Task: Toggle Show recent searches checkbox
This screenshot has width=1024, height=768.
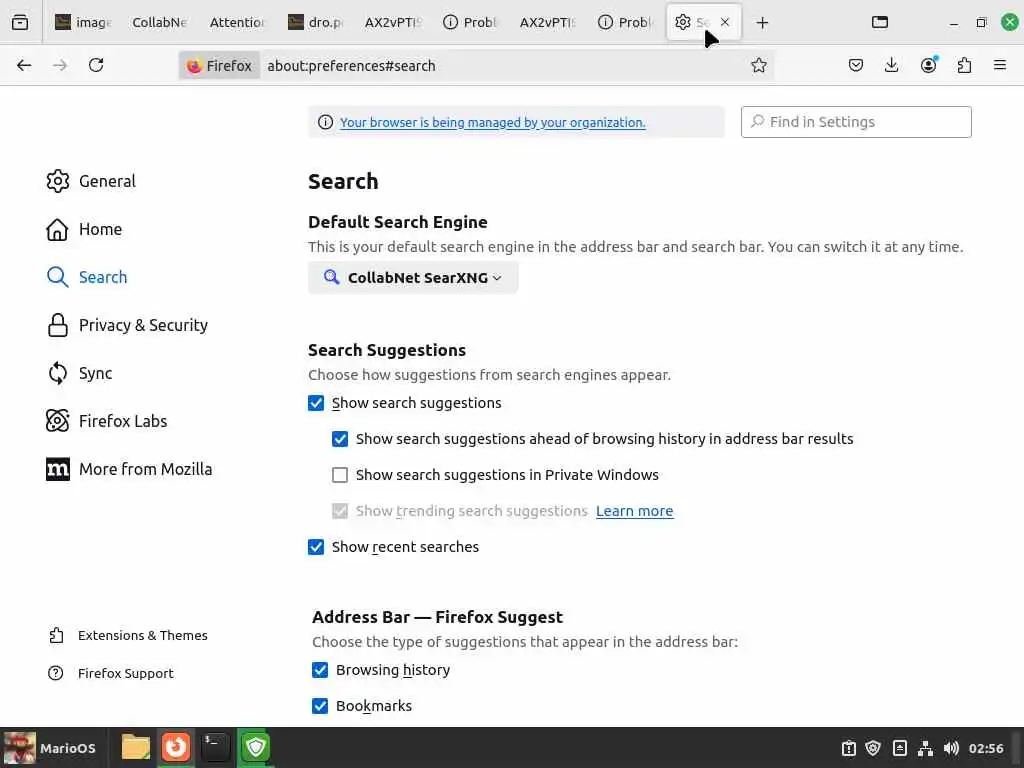Action: [316, 547]
